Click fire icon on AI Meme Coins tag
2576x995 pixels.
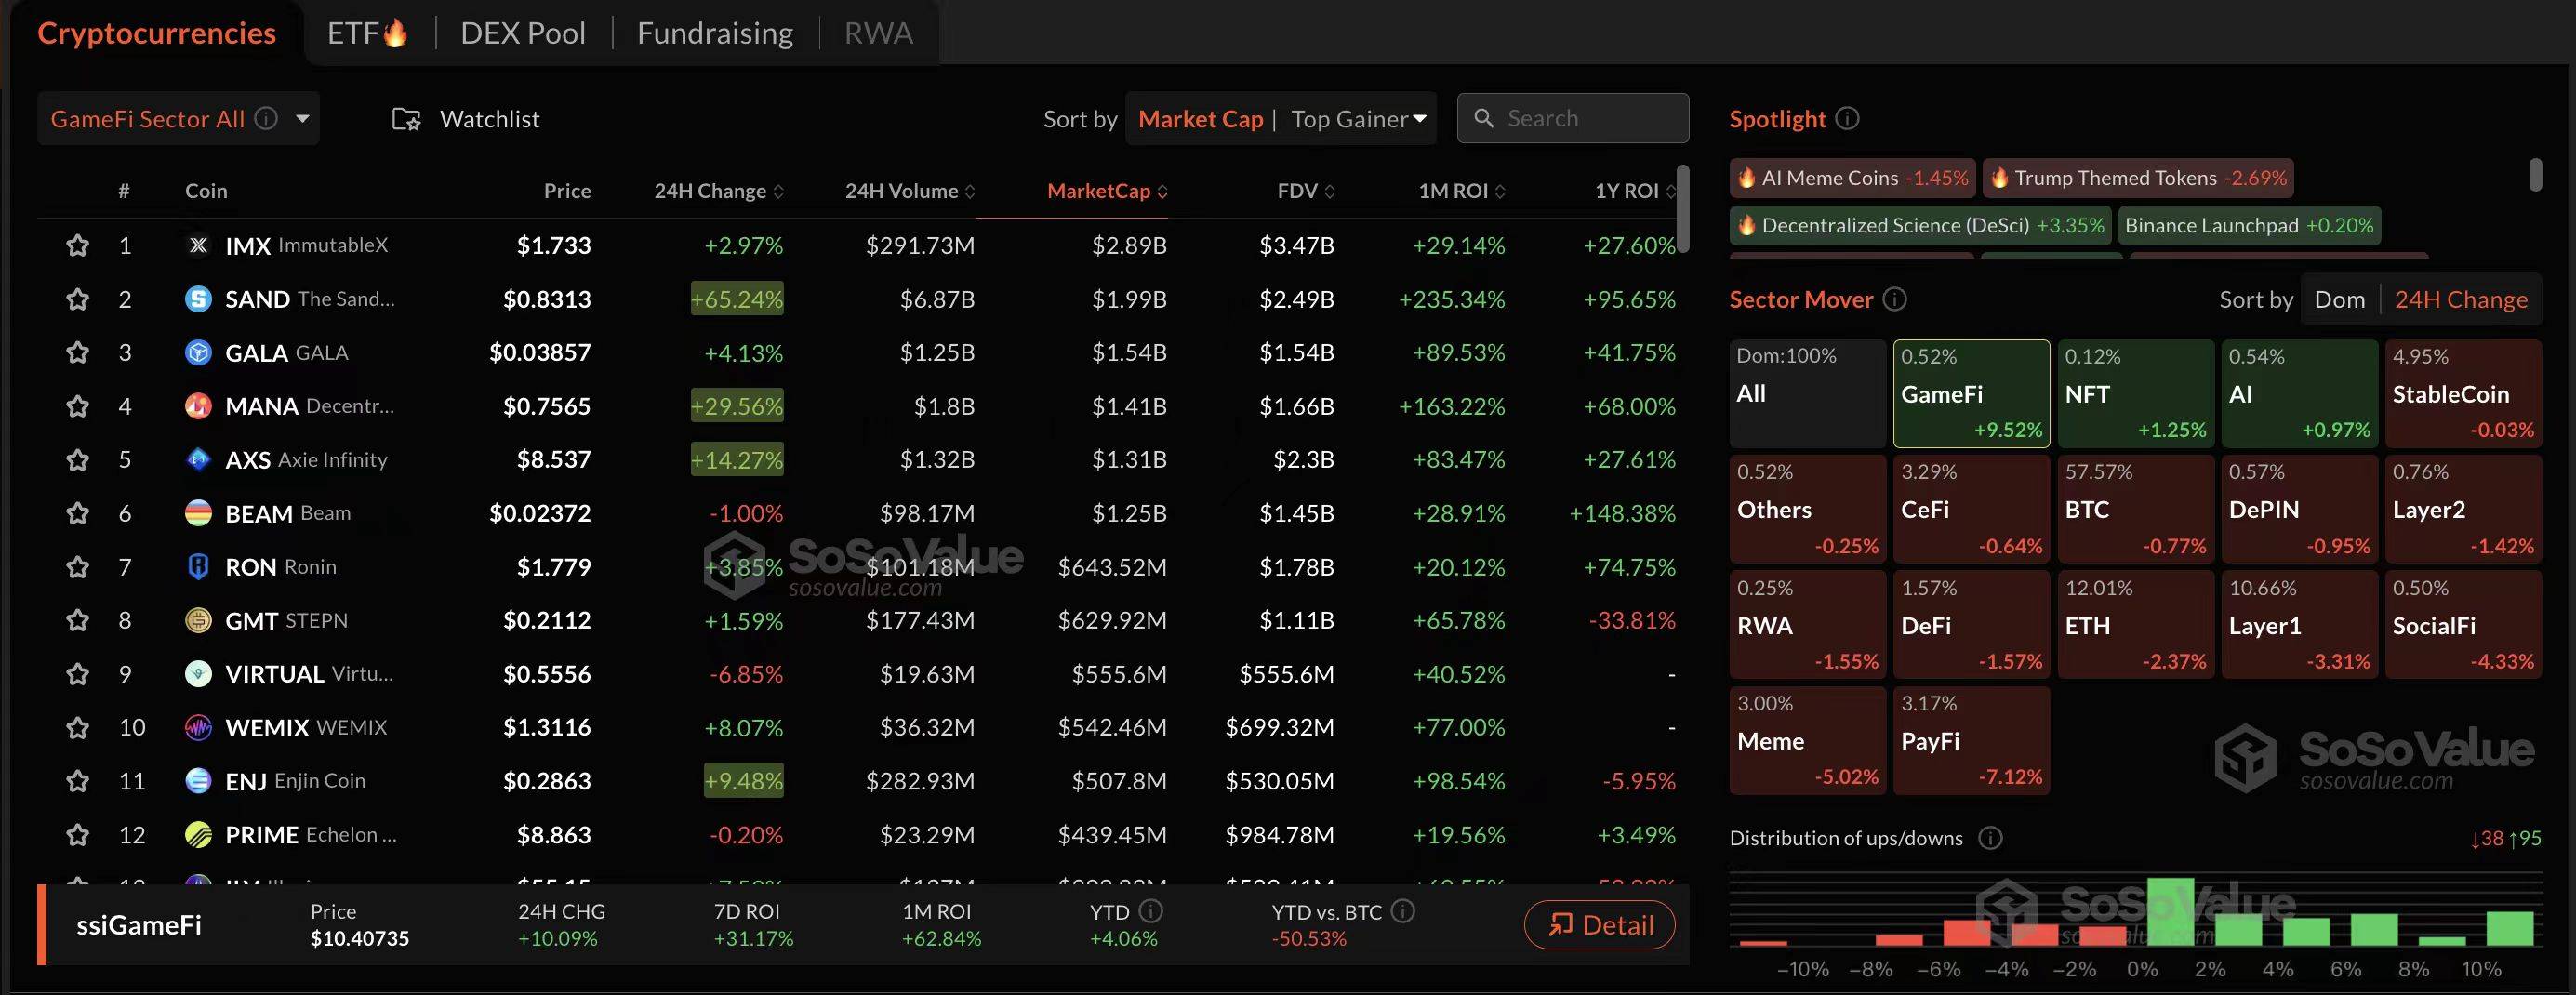click(1746, 178)
